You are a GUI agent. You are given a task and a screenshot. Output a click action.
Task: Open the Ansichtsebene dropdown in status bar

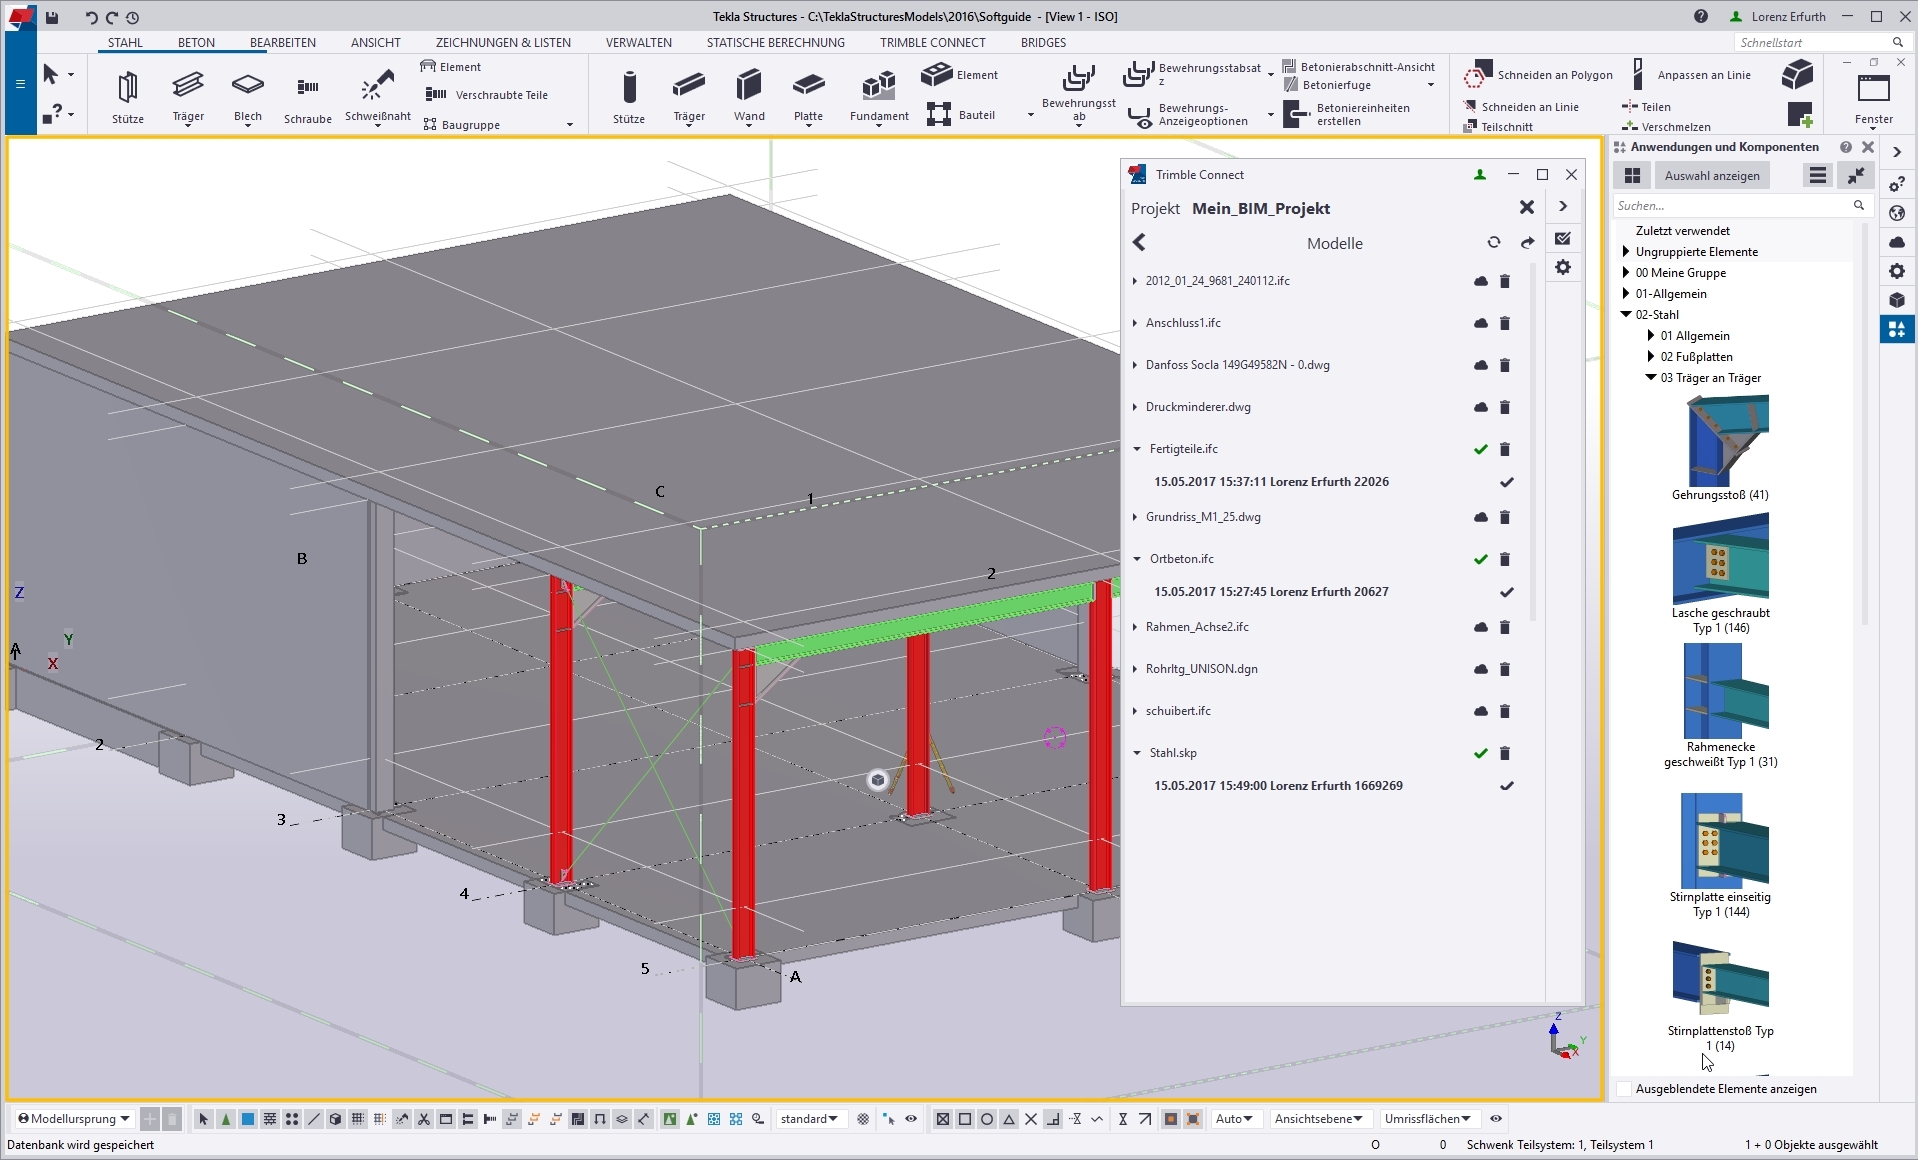pyautogui.click(x=1318, y=1119)
